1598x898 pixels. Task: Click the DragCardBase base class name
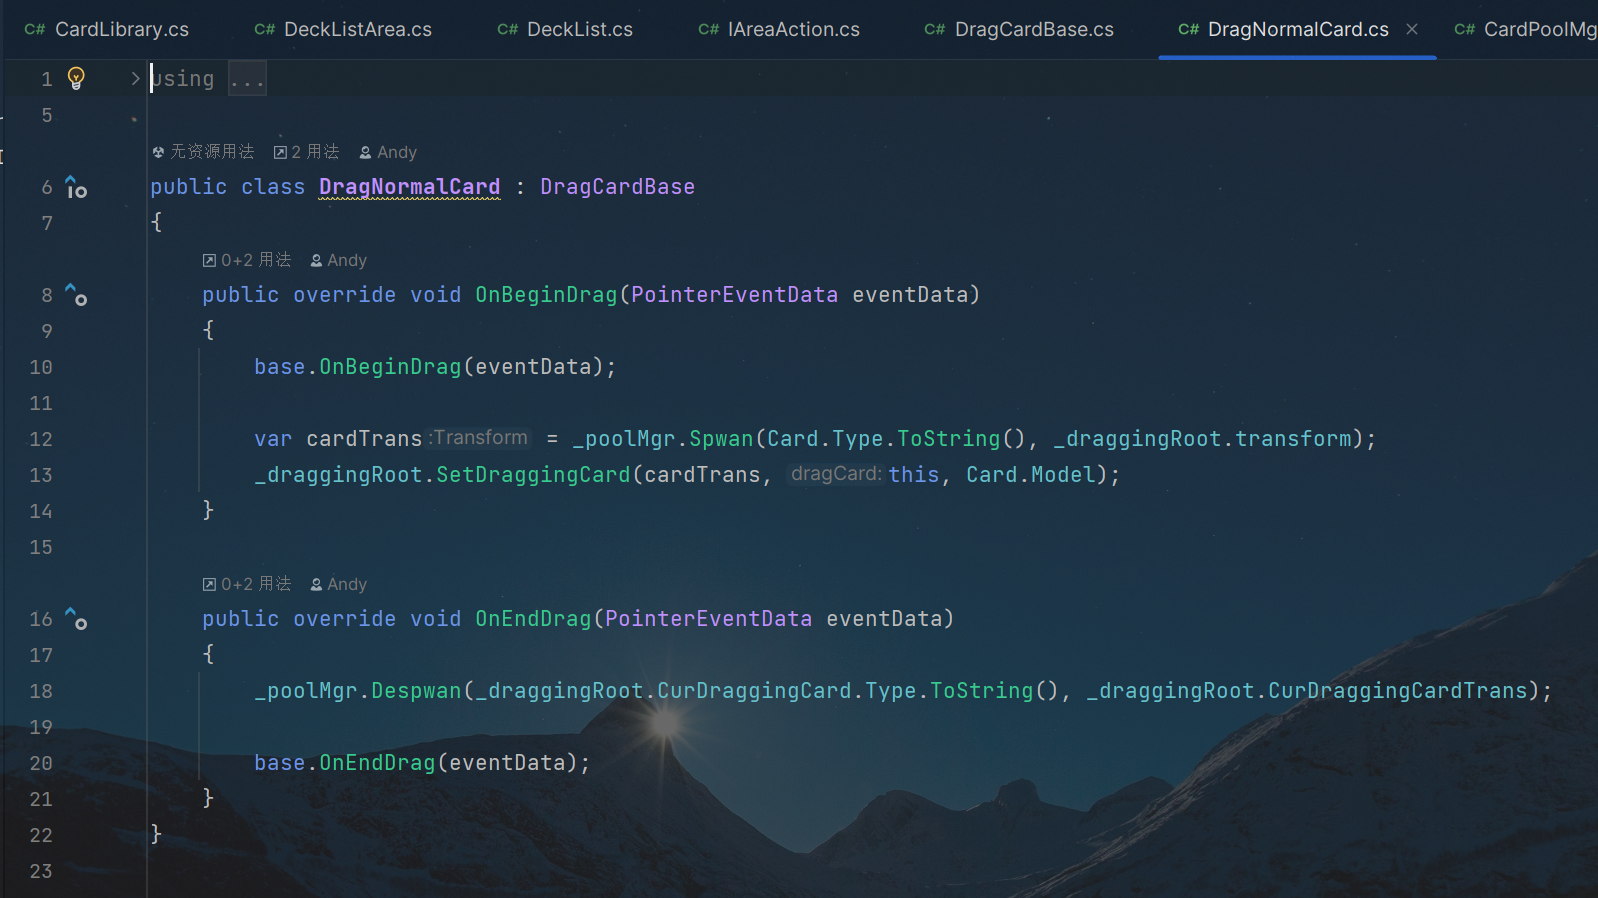617,187
